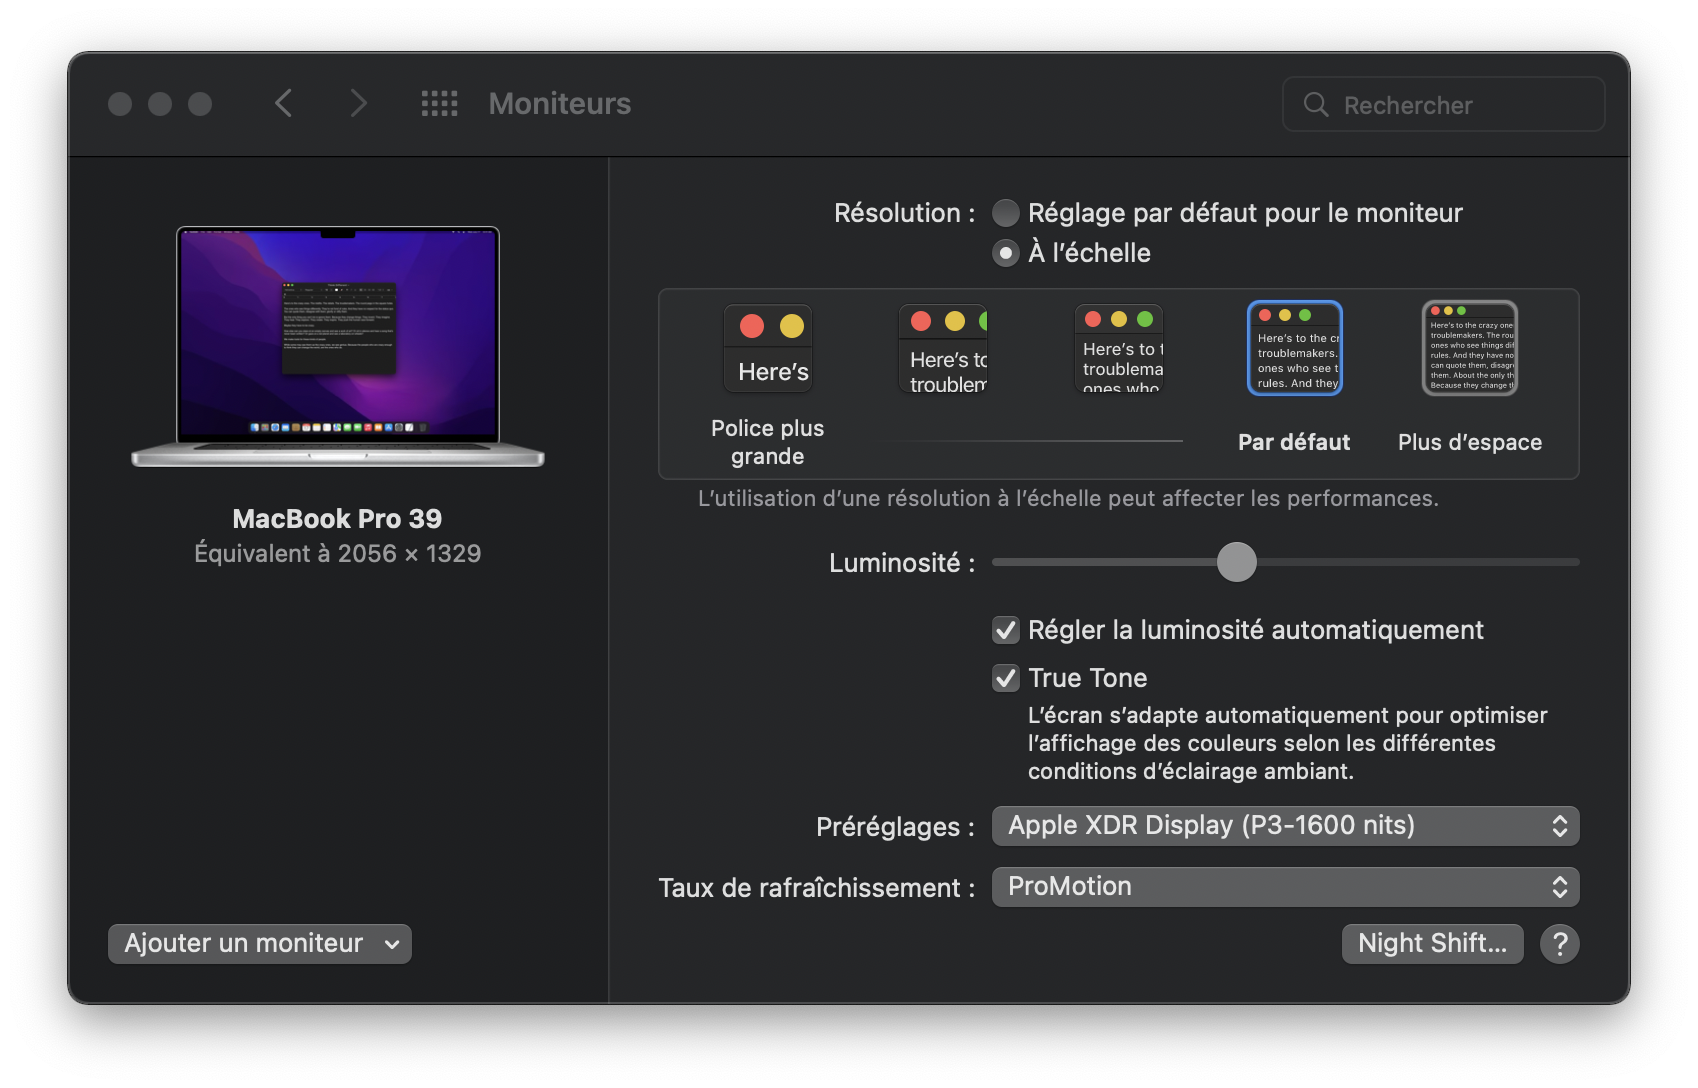1698x1088 pixels.
Task: Adjust the Luminosité brightness slider
Action: (x=1237, y=562)
